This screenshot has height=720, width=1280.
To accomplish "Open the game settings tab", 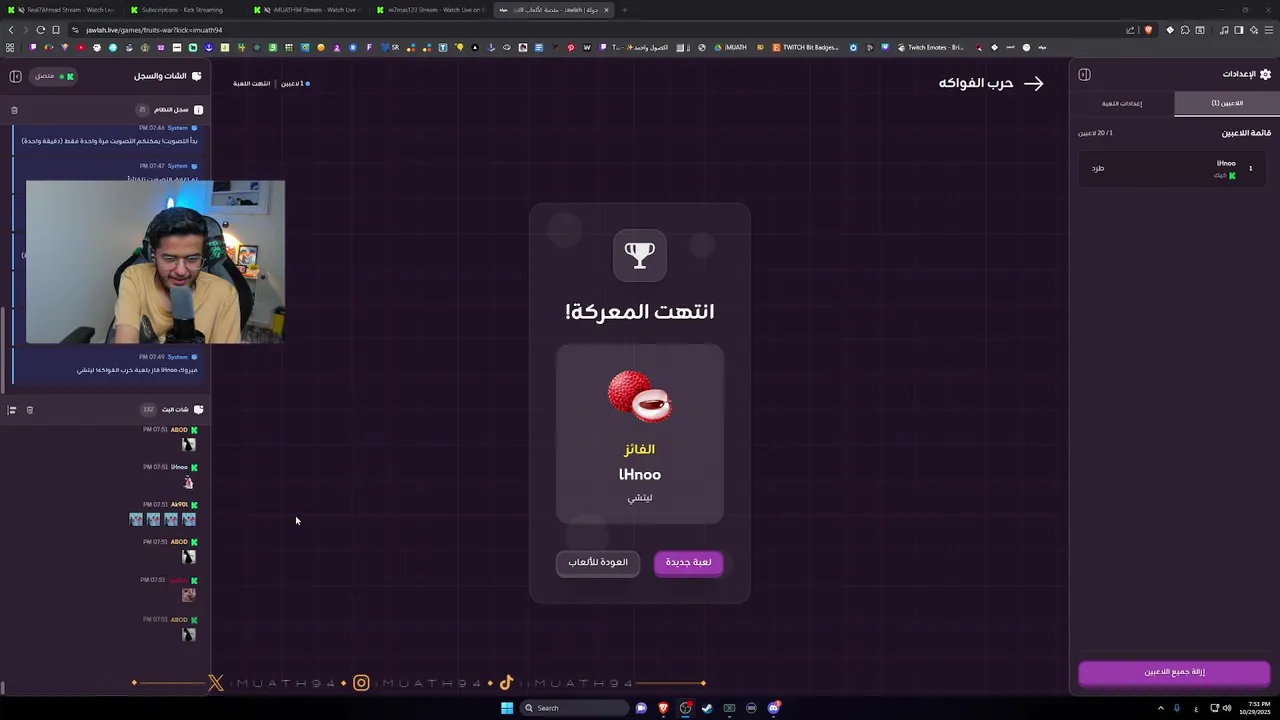I will (1122, 103).
